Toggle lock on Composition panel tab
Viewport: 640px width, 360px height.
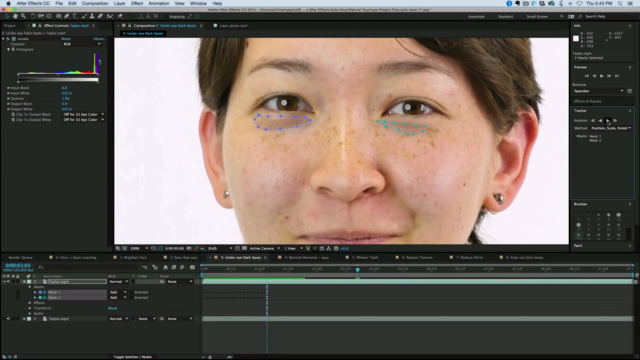[x=129, y=25]
